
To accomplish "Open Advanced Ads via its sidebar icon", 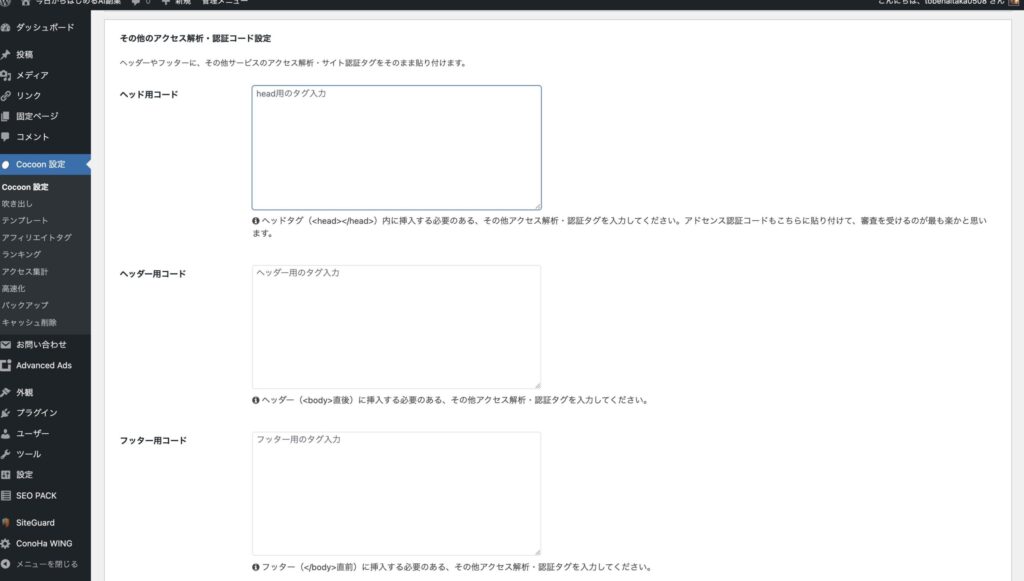I will pyautogui.click(x=5, y=366).
